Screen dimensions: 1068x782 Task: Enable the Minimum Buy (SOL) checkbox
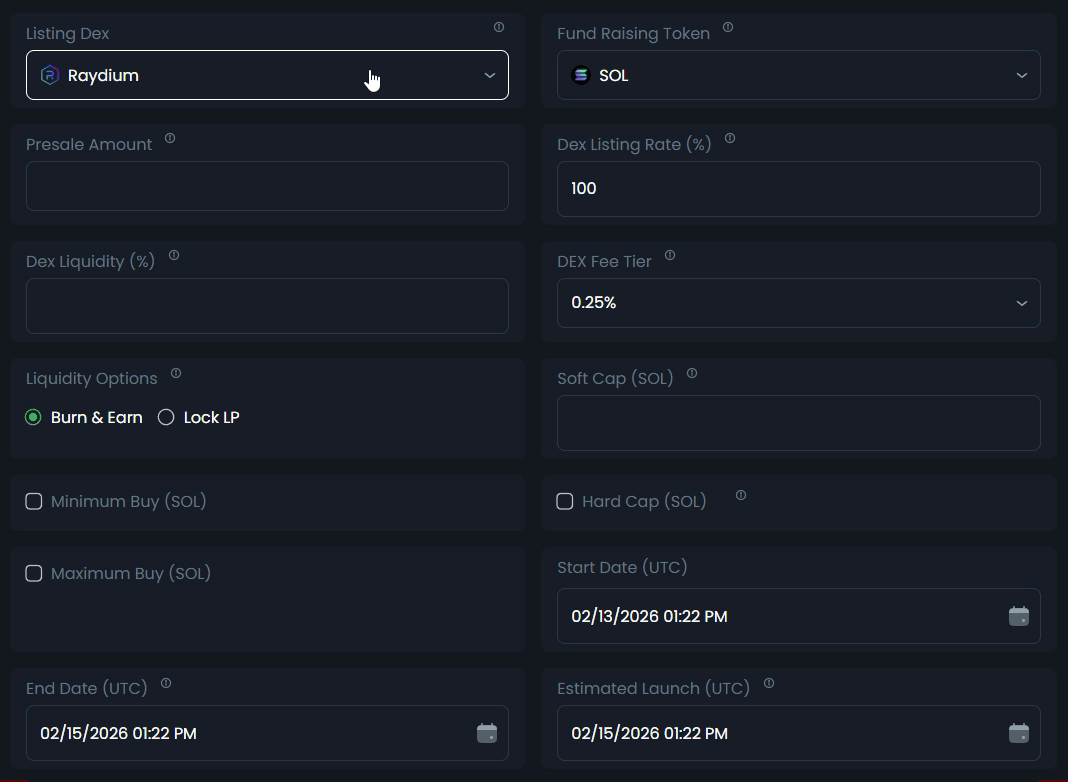pos(34,501)
